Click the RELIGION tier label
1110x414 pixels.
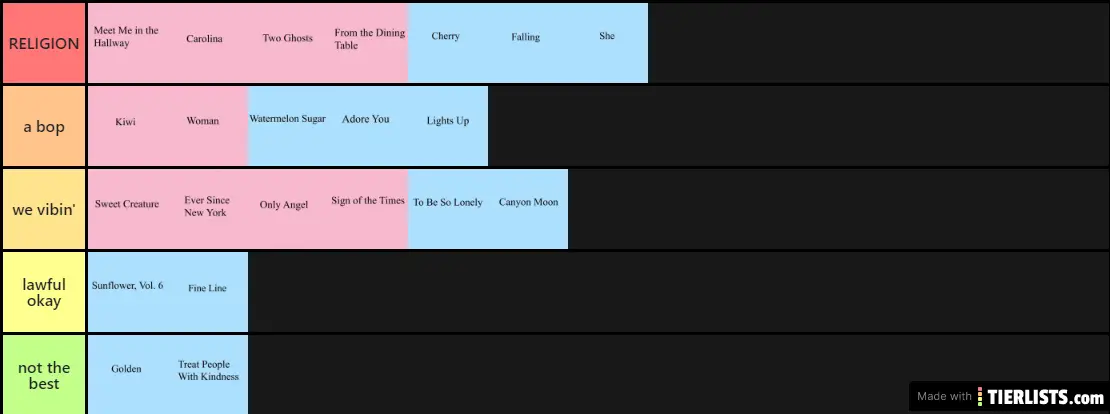[44, 43]
